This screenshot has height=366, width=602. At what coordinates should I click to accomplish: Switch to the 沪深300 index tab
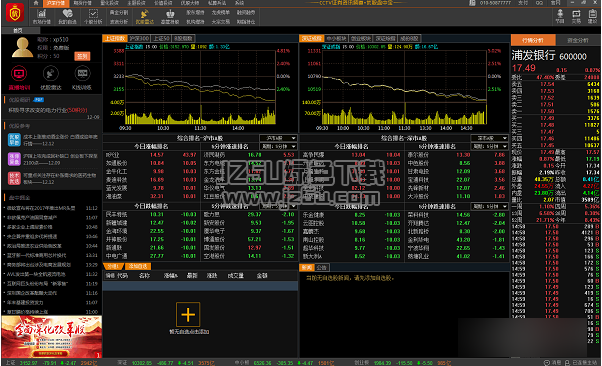139,38
